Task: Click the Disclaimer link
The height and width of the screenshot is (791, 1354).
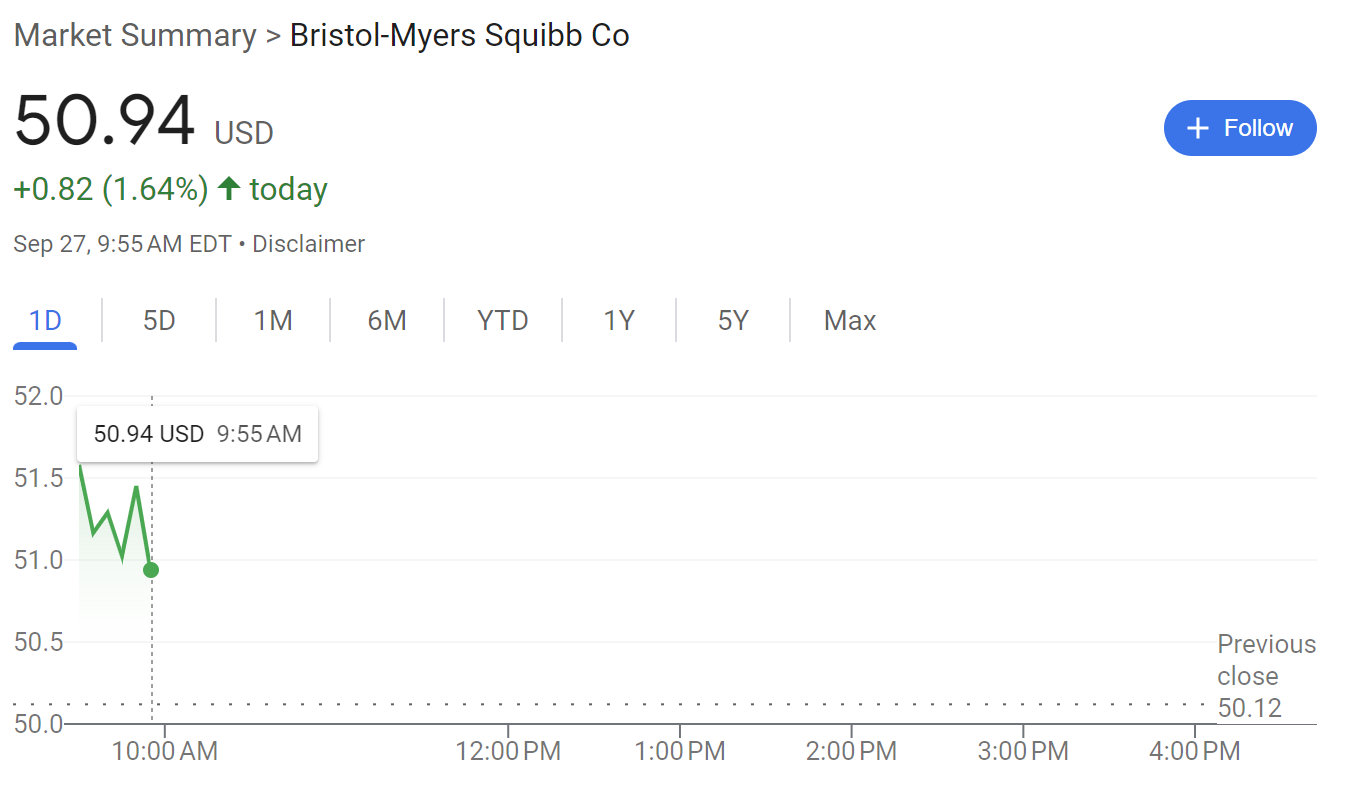Action: tap(308, 244)
